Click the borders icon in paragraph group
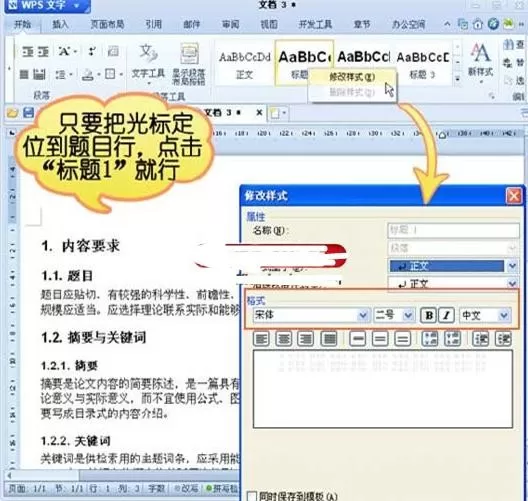The image size is (528, 501). (110, 74)
